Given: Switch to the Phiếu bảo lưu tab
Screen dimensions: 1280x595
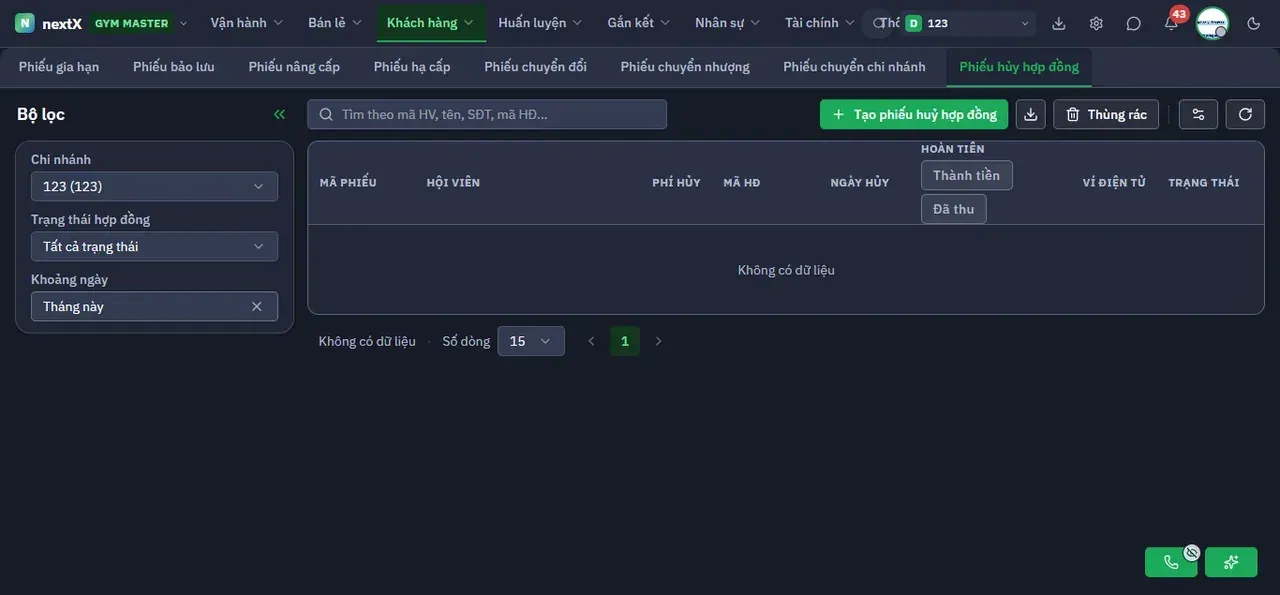Looking at the screenshot, I should [174, 67].
